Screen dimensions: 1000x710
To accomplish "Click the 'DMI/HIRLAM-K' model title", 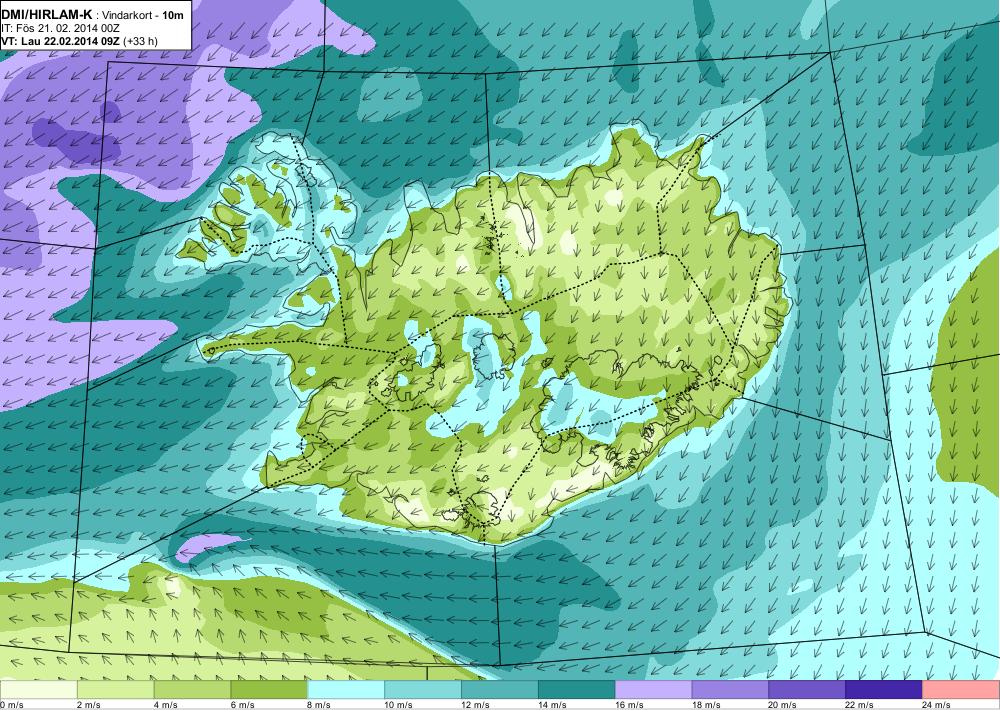I will (46, 15).
